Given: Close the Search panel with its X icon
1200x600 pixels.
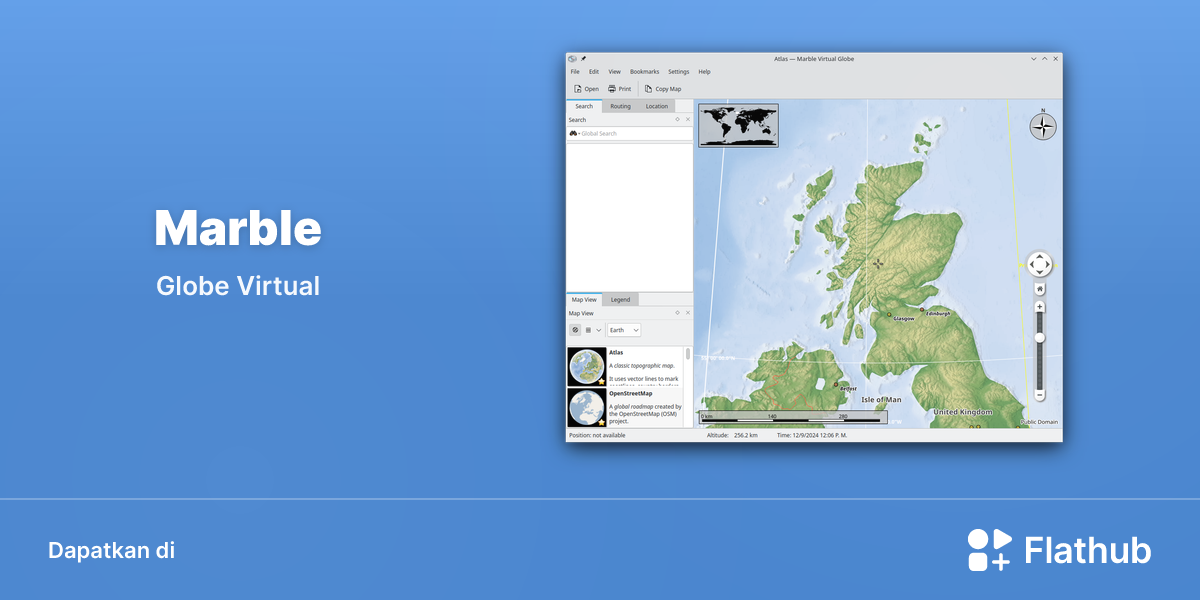Looking at the screenshot, I should [687, 119].
